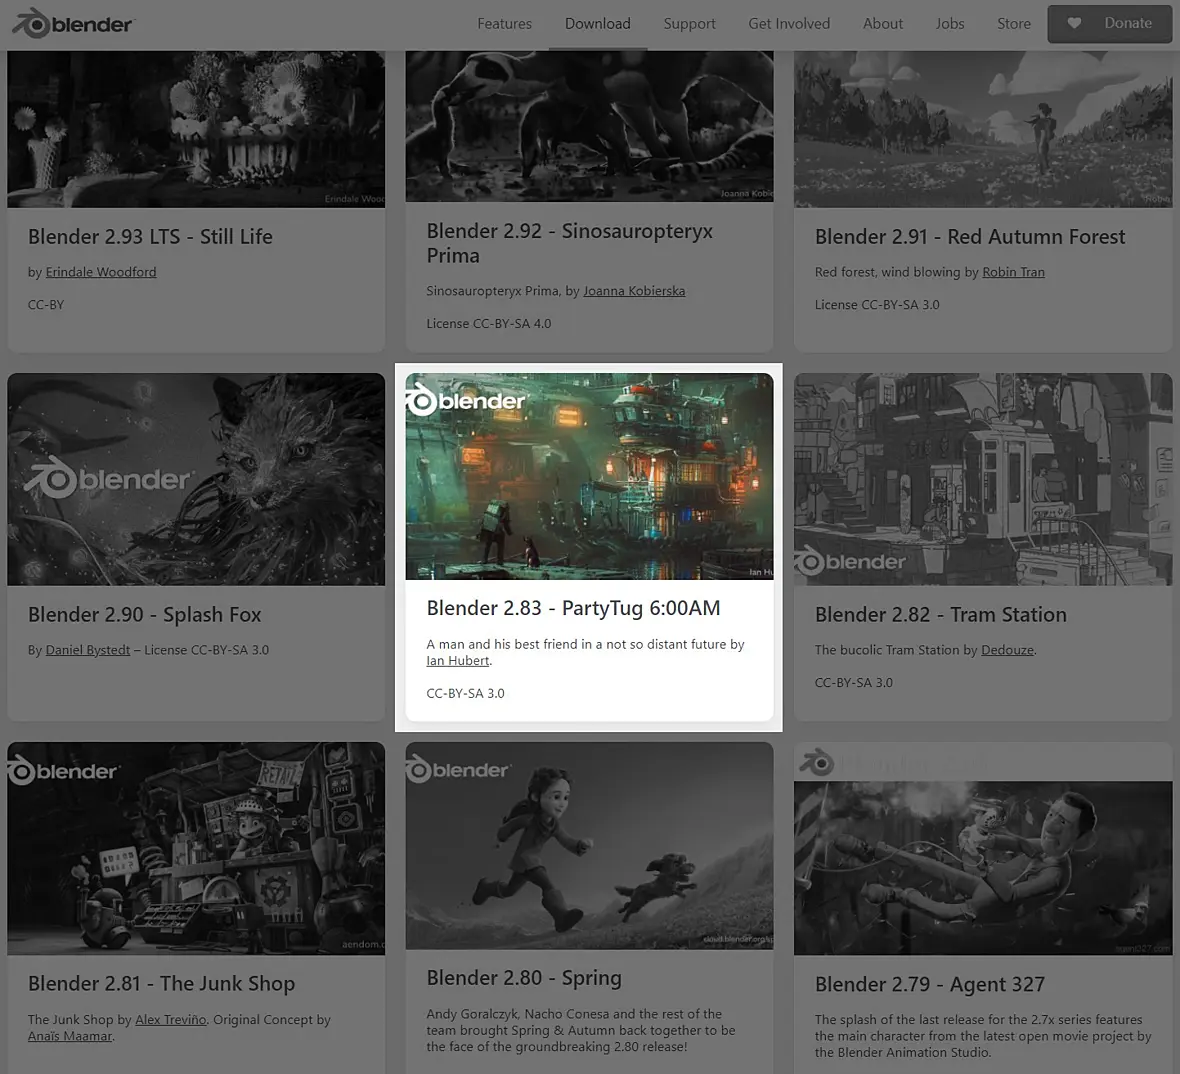This screenshot has width=1180, height=1074.
Task: Go to Get Involved page
Action: coord(789,23)
